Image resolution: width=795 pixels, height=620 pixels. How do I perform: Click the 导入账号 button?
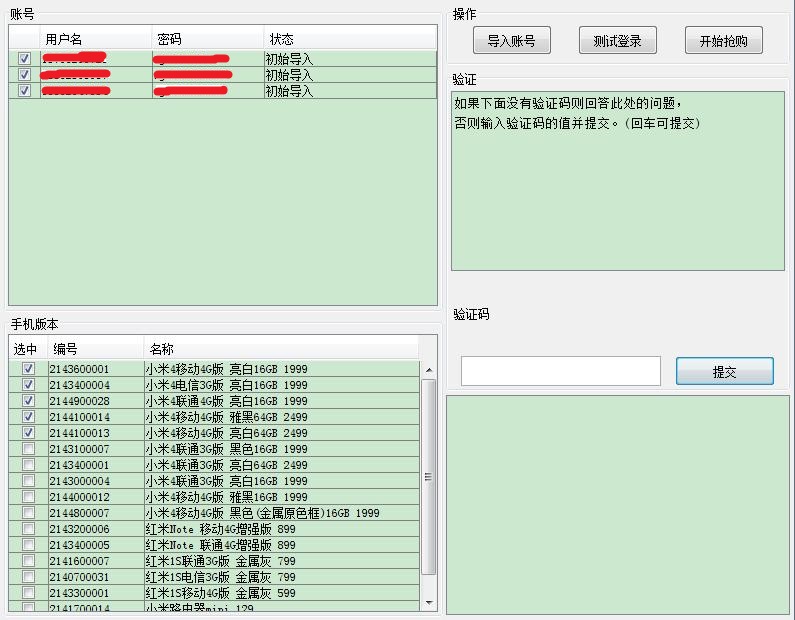(512, 41)
